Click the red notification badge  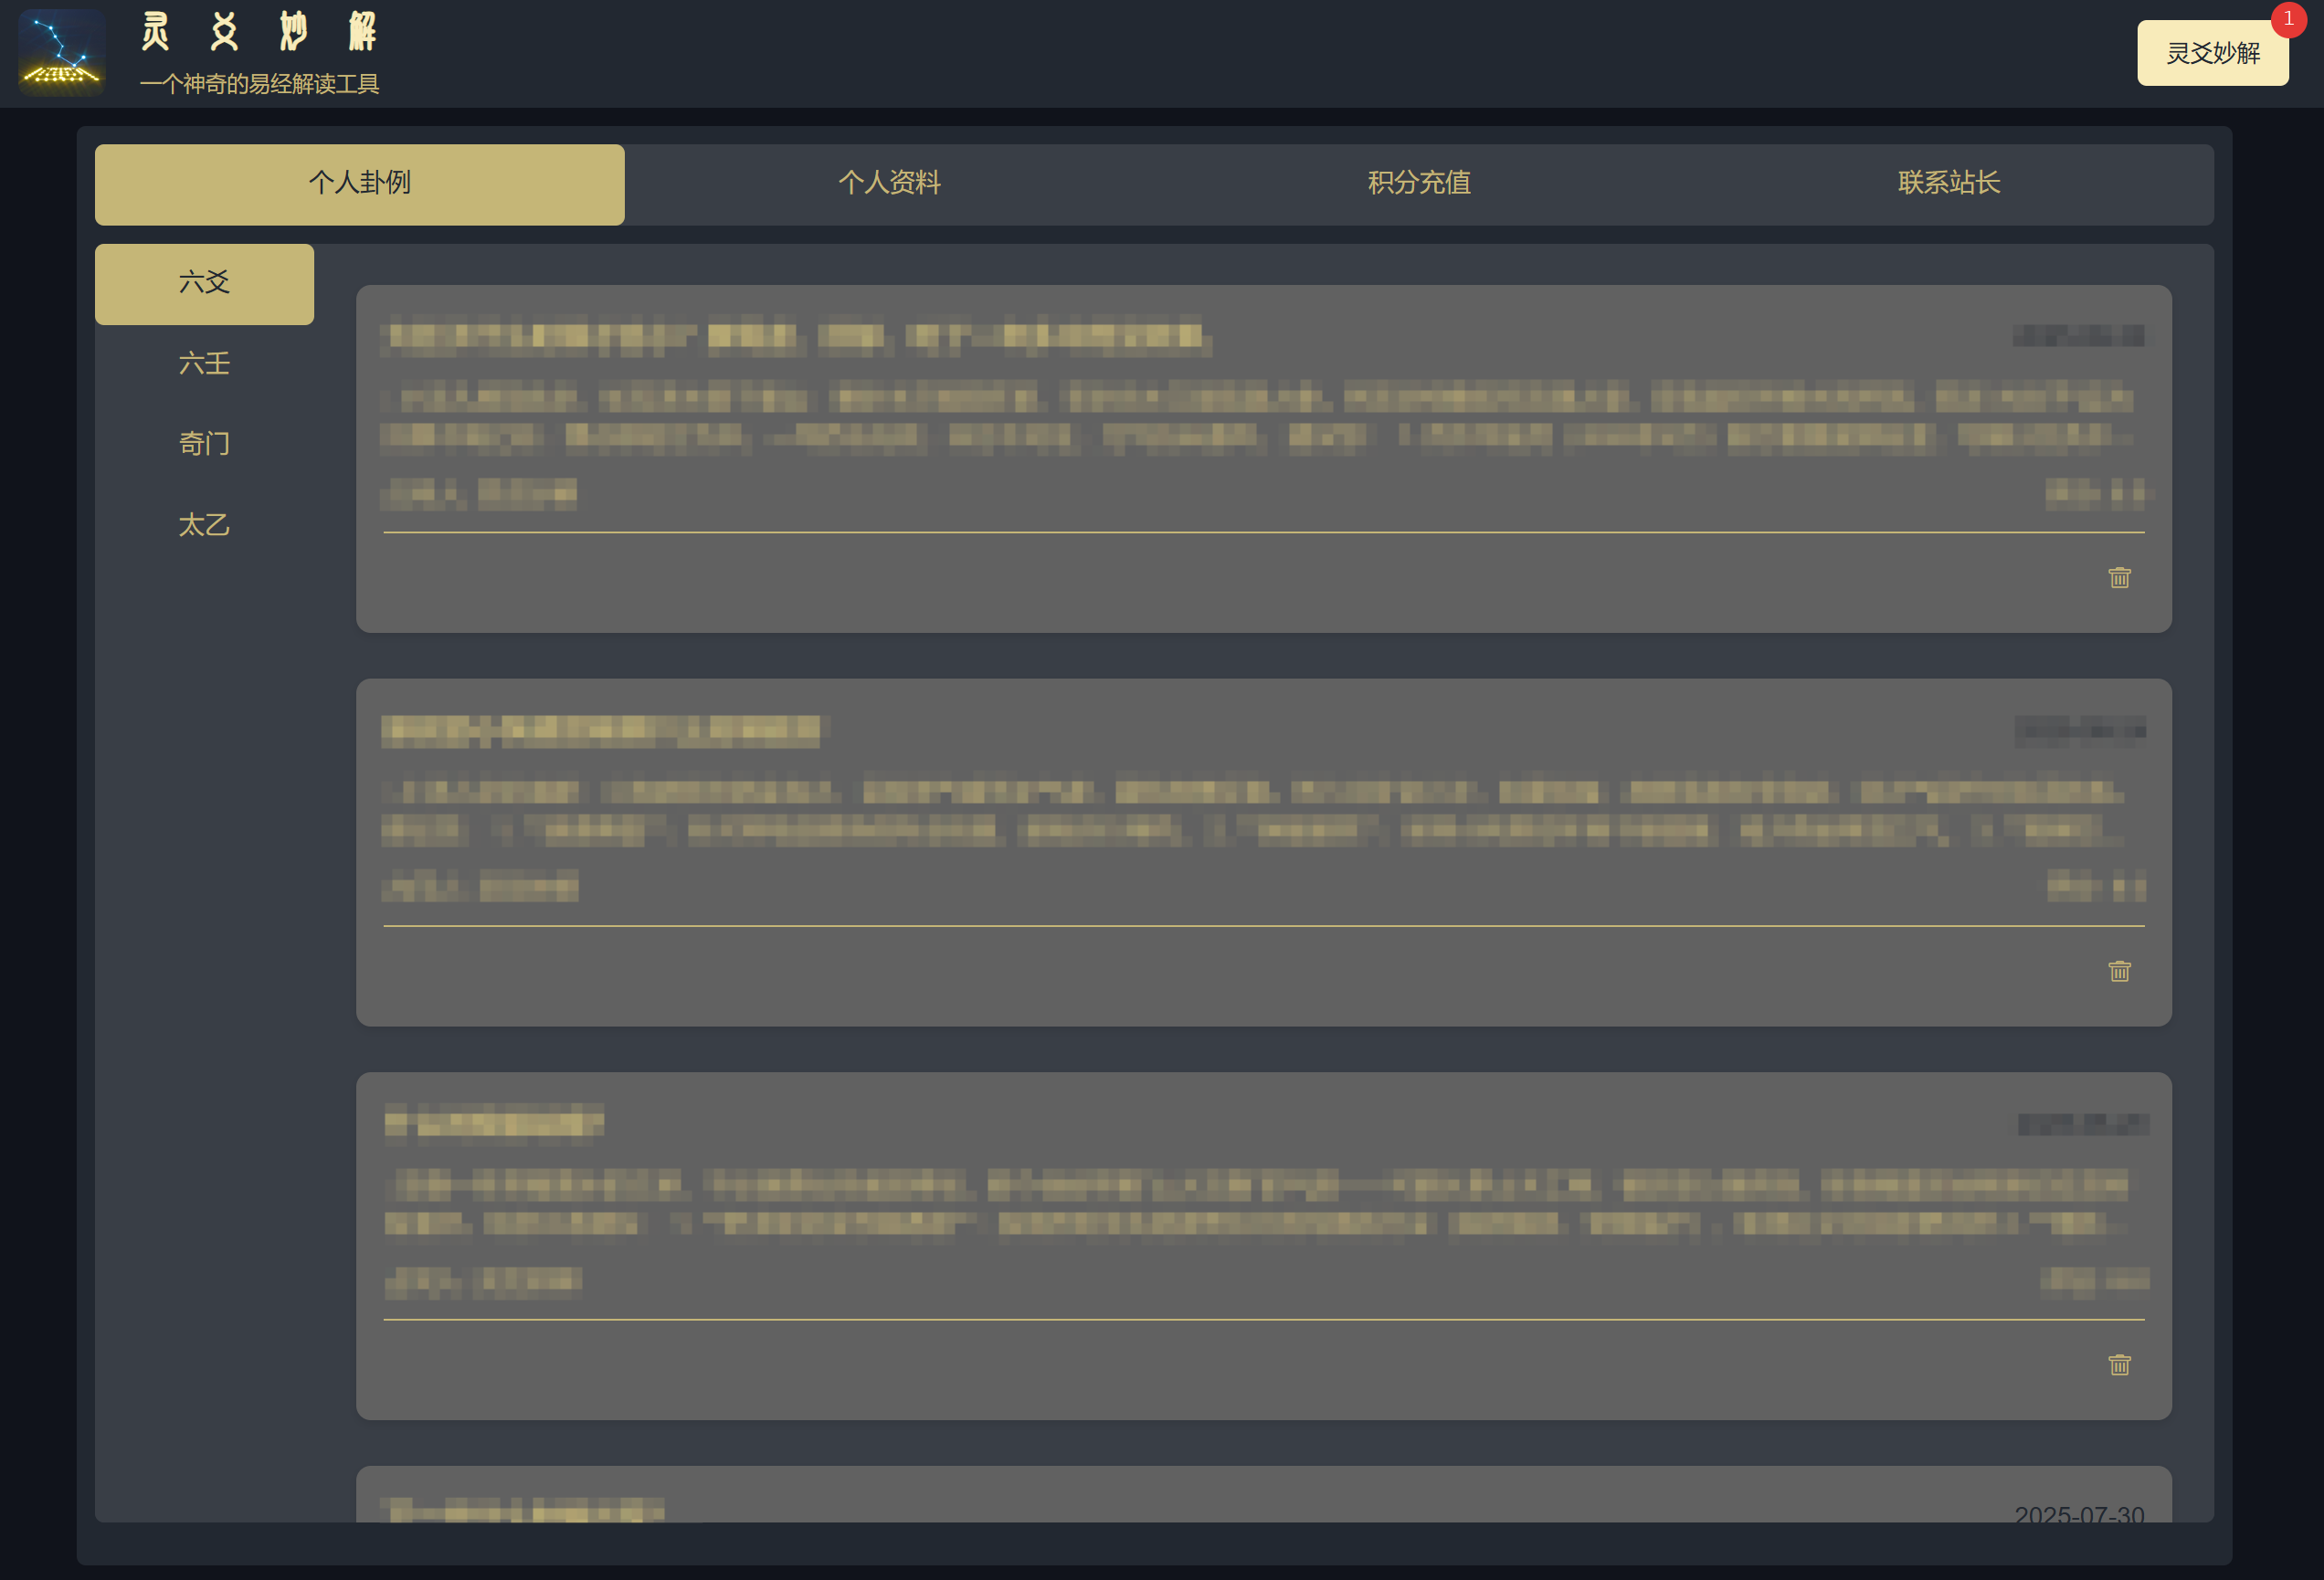[2288, 19]
